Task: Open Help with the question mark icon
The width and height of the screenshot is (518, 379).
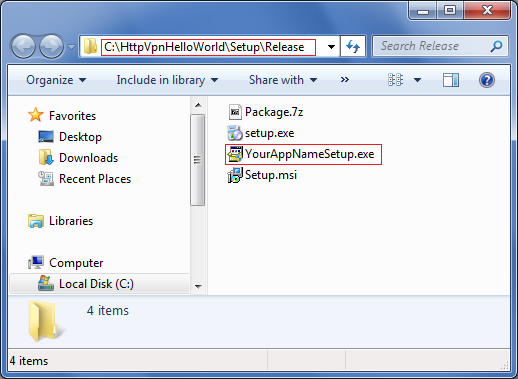Action: (x=487, y=80)
